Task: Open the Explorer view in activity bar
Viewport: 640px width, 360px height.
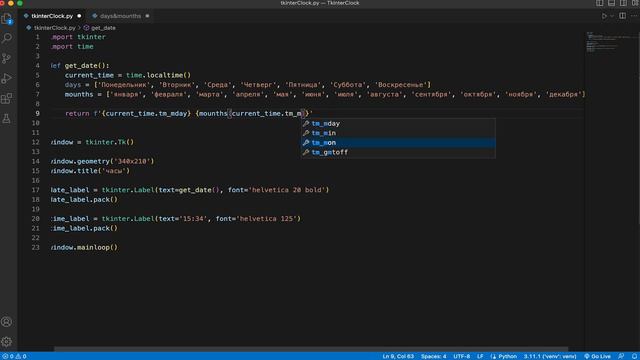Action: click(x=7, y=18)
